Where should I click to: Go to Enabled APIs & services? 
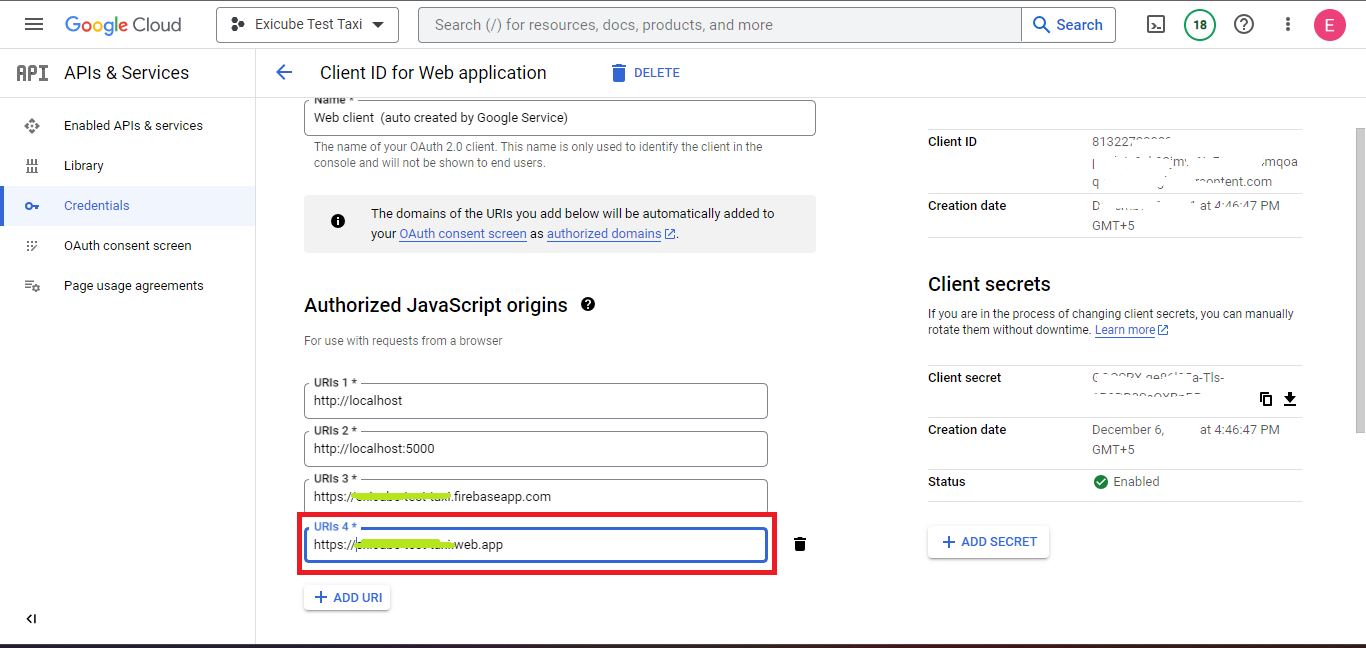click(x=133, y=126)
